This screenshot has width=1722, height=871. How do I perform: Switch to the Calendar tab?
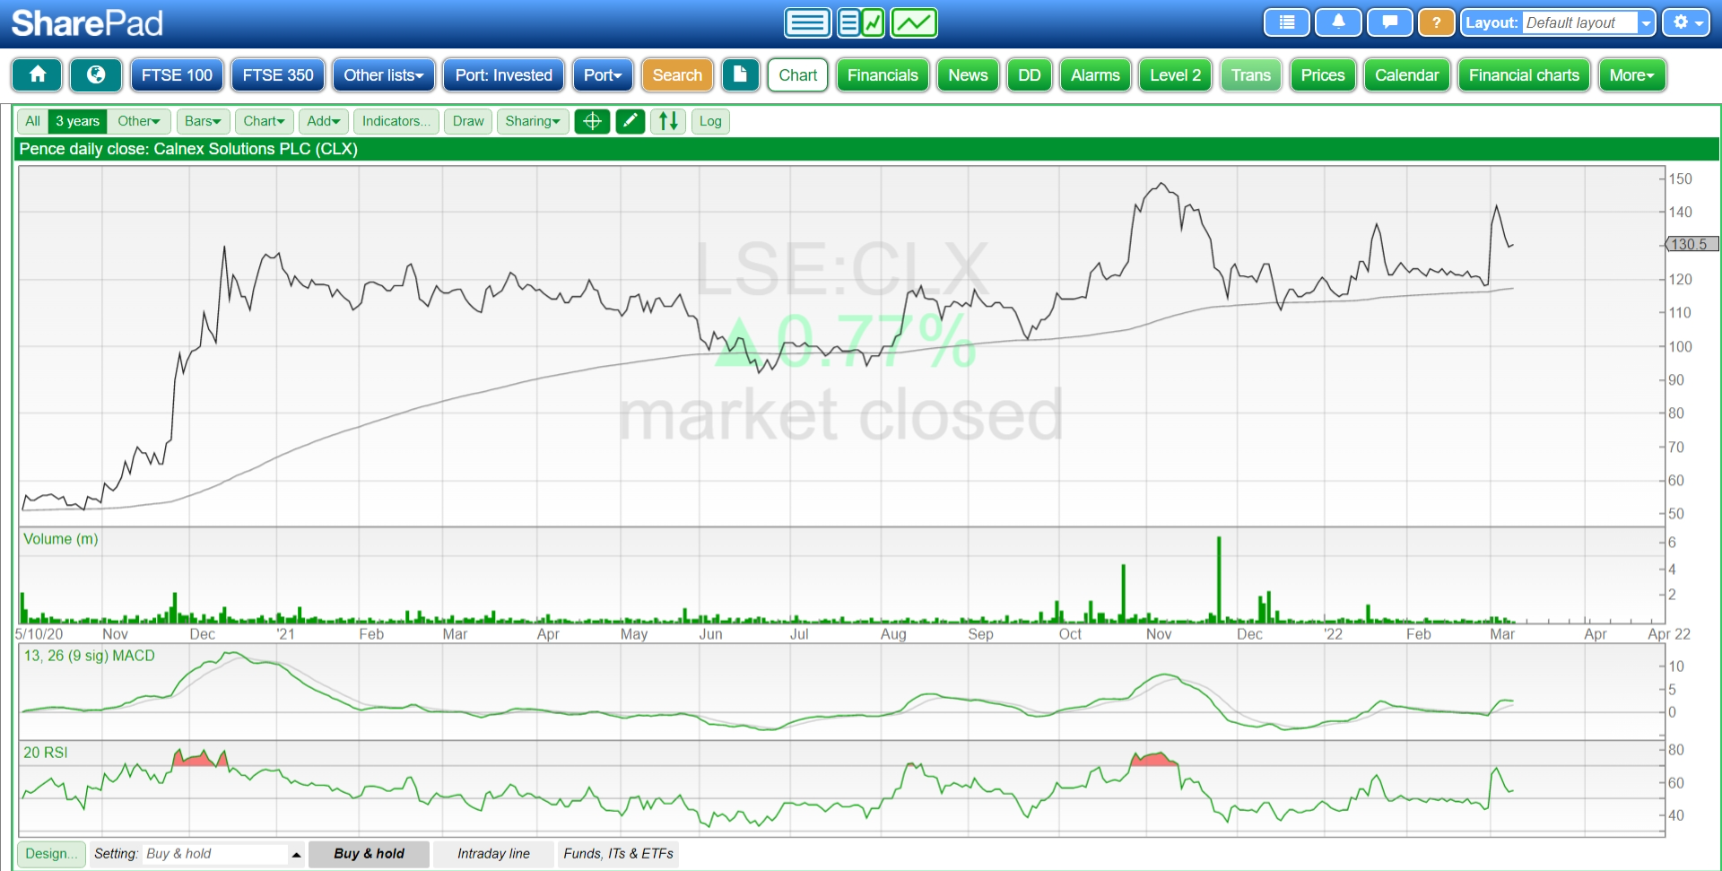click(x=1407, y=75)
